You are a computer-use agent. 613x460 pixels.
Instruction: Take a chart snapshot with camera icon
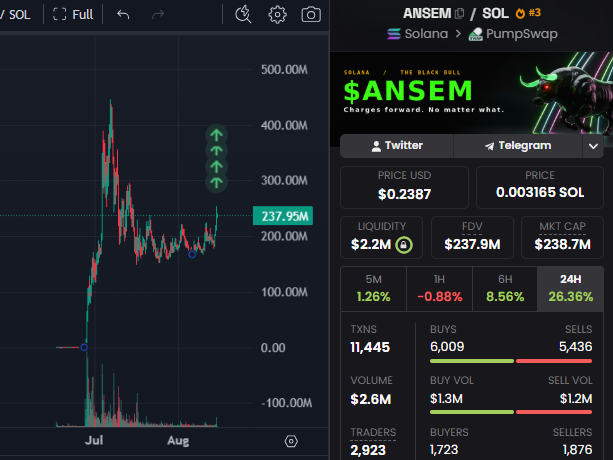pyautogui.click(x=311, y=15)
